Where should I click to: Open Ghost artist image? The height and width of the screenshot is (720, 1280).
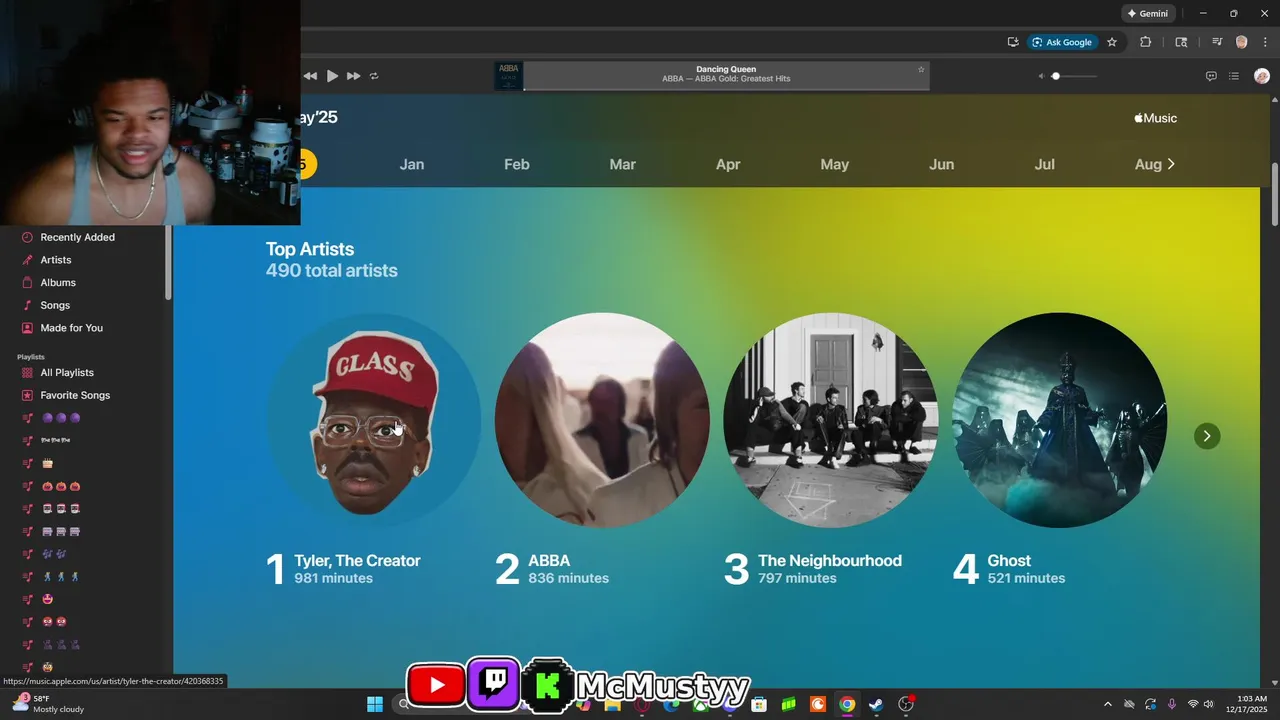[1060, 420]
